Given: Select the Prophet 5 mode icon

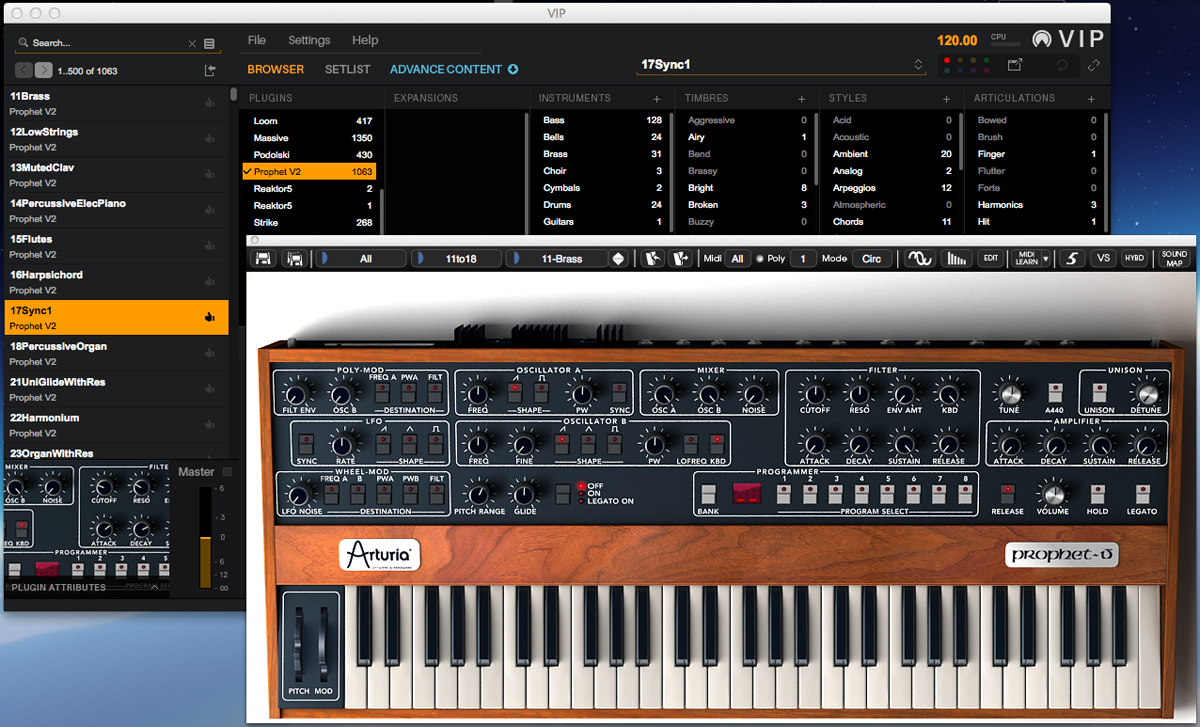Looking at the screenshot, I should (1071, 258).
